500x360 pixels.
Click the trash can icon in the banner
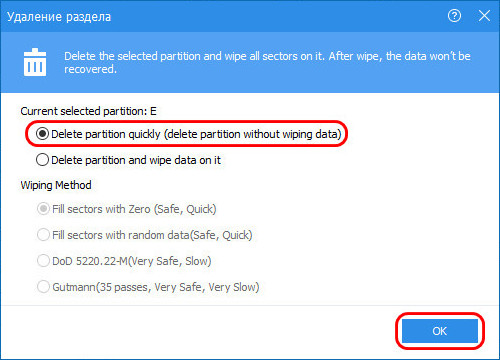35,62
